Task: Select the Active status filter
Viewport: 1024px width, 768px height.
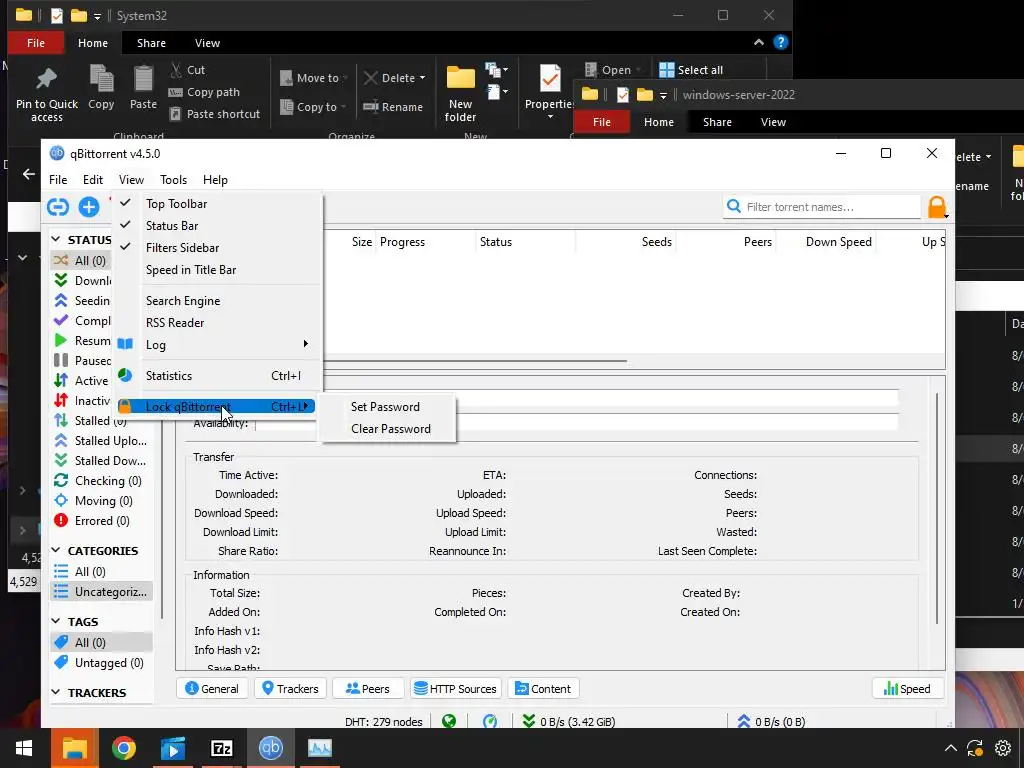Action: 81,381
